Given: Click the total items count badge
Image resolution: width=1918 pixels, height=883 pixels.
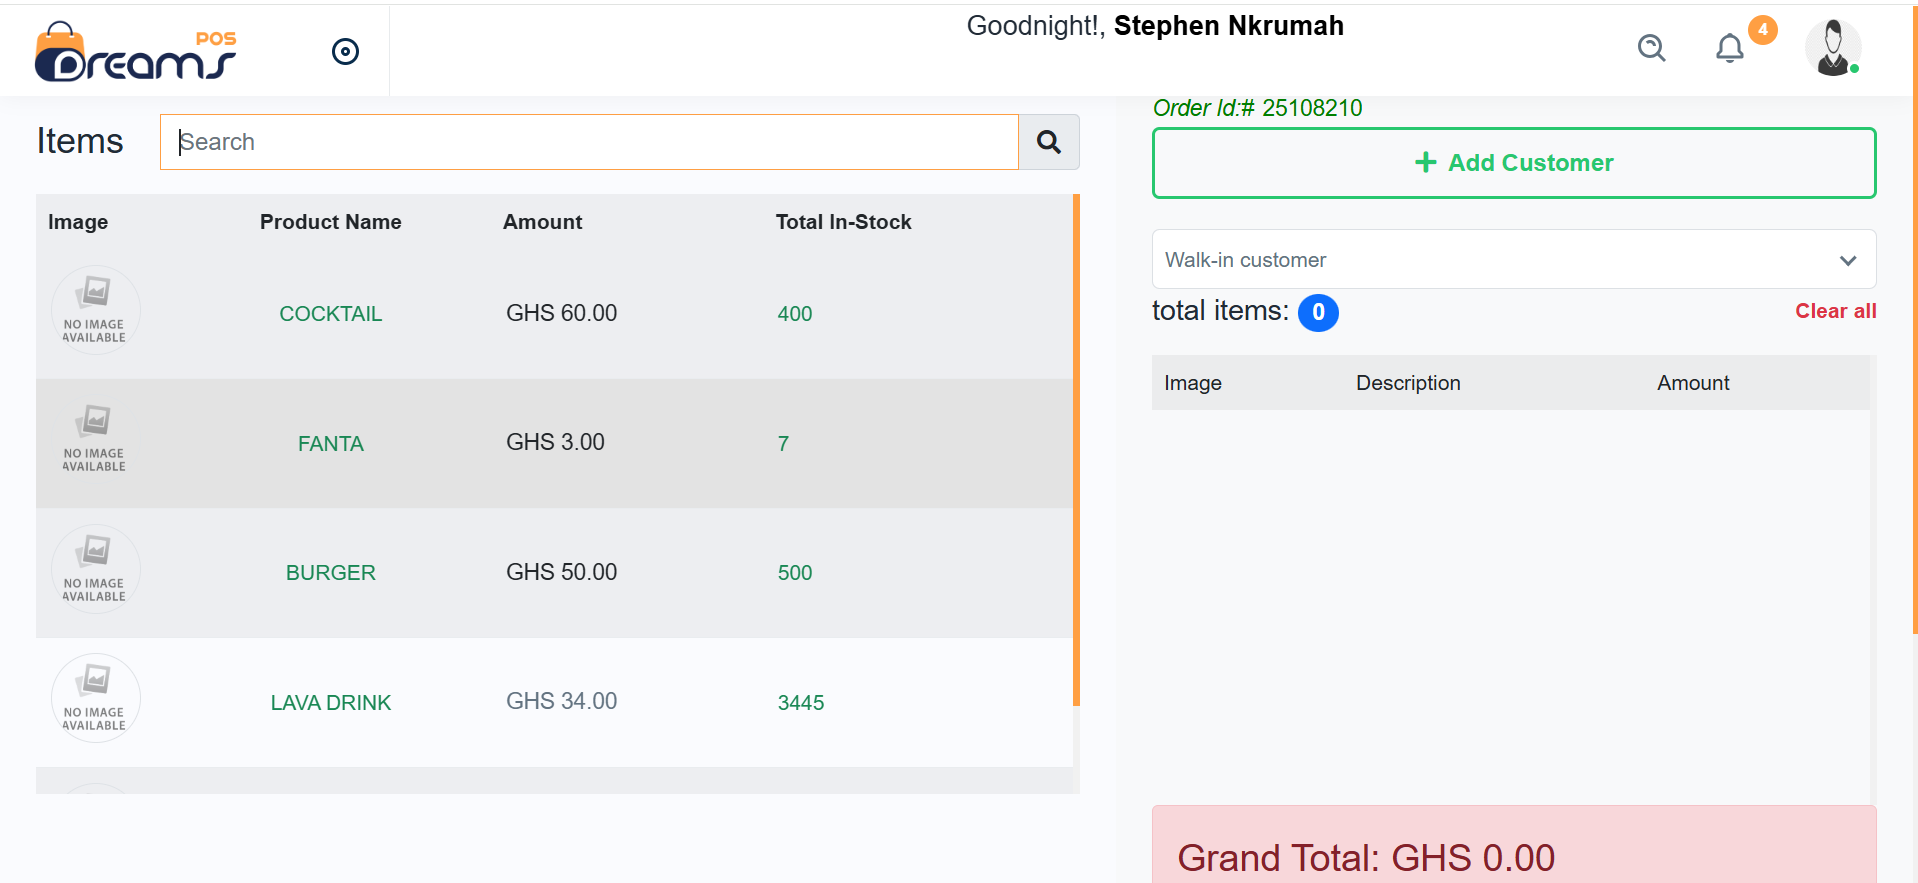Looking at the screenshot, I should (x=1317, y=313).
